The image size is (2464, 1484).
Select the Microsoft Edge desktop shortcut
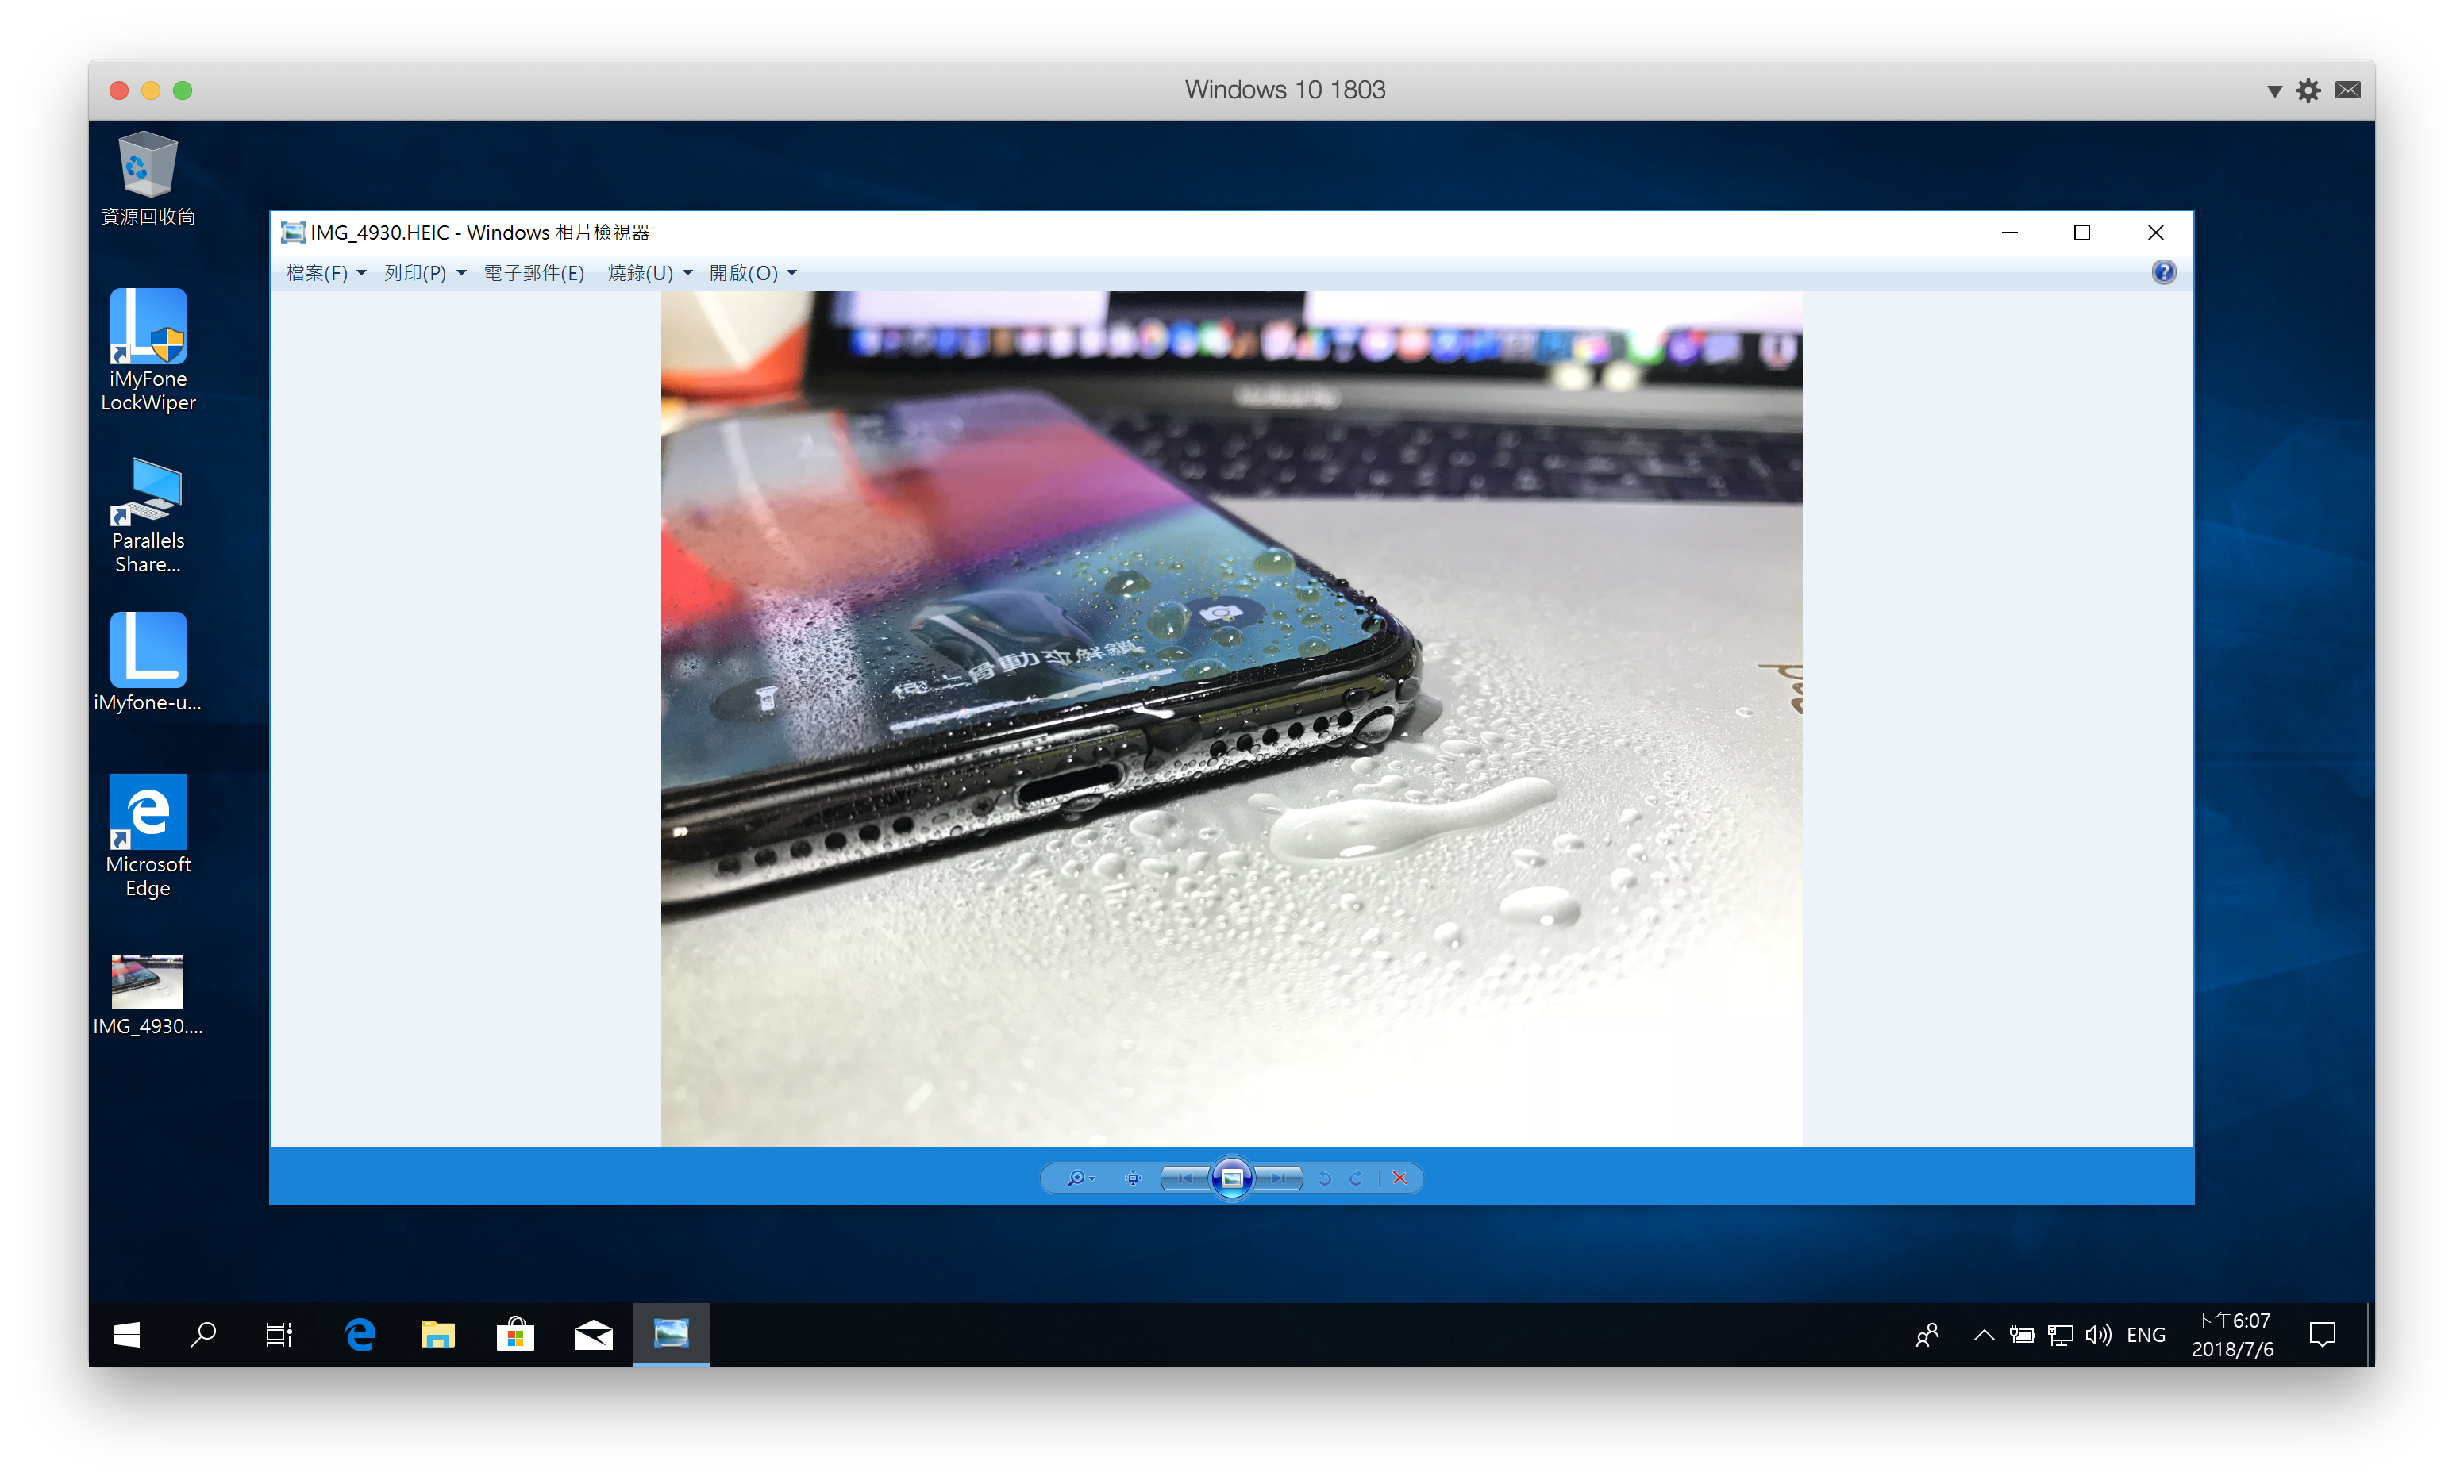point(148,837)
